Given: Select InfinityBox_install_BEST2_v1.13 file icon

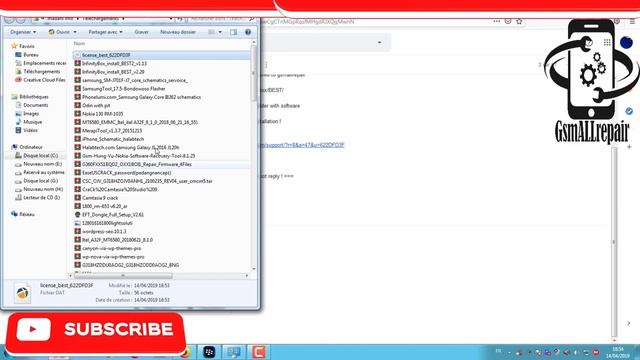Looking at the screenshot, I should click(x=78, y=63).
